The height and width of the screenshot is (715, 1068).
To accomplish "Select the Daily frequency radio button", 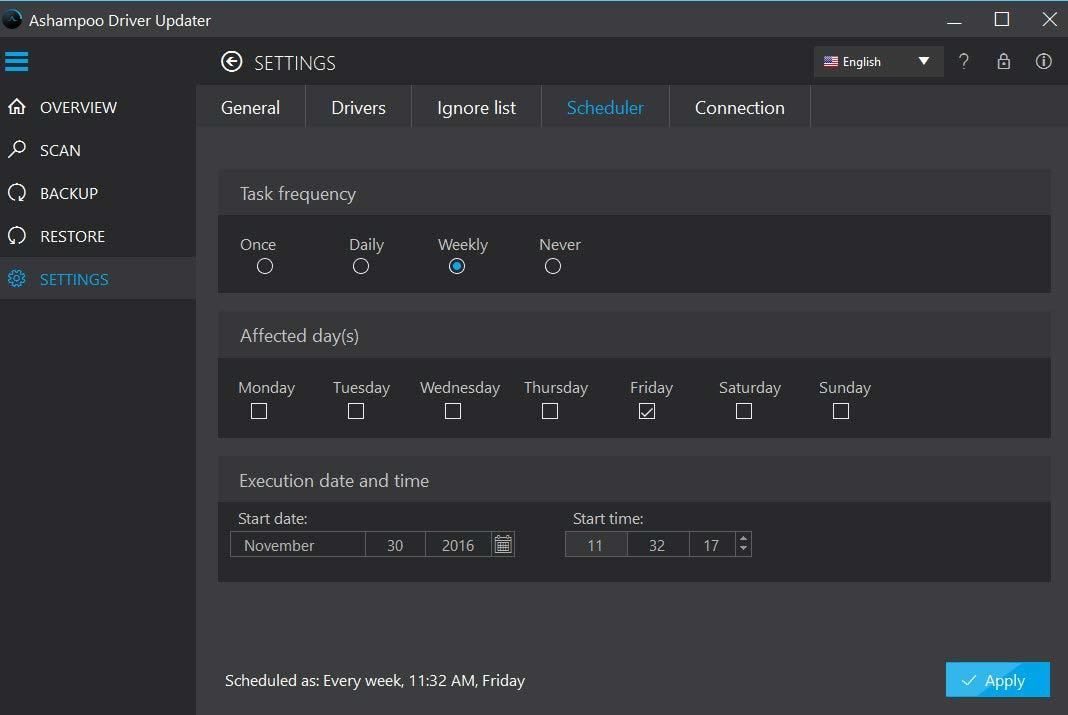I will 361,266.
